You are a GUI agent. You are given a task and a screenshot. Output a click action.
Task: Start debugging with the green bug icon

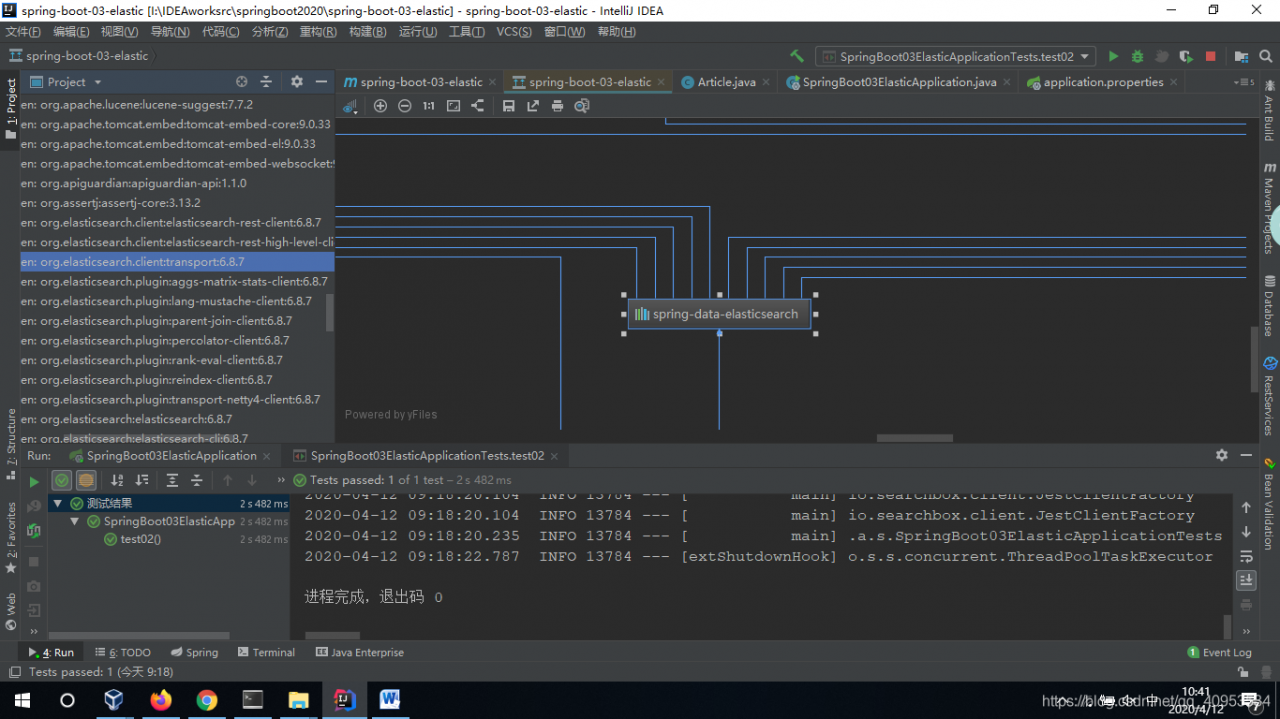point(1137,57)
